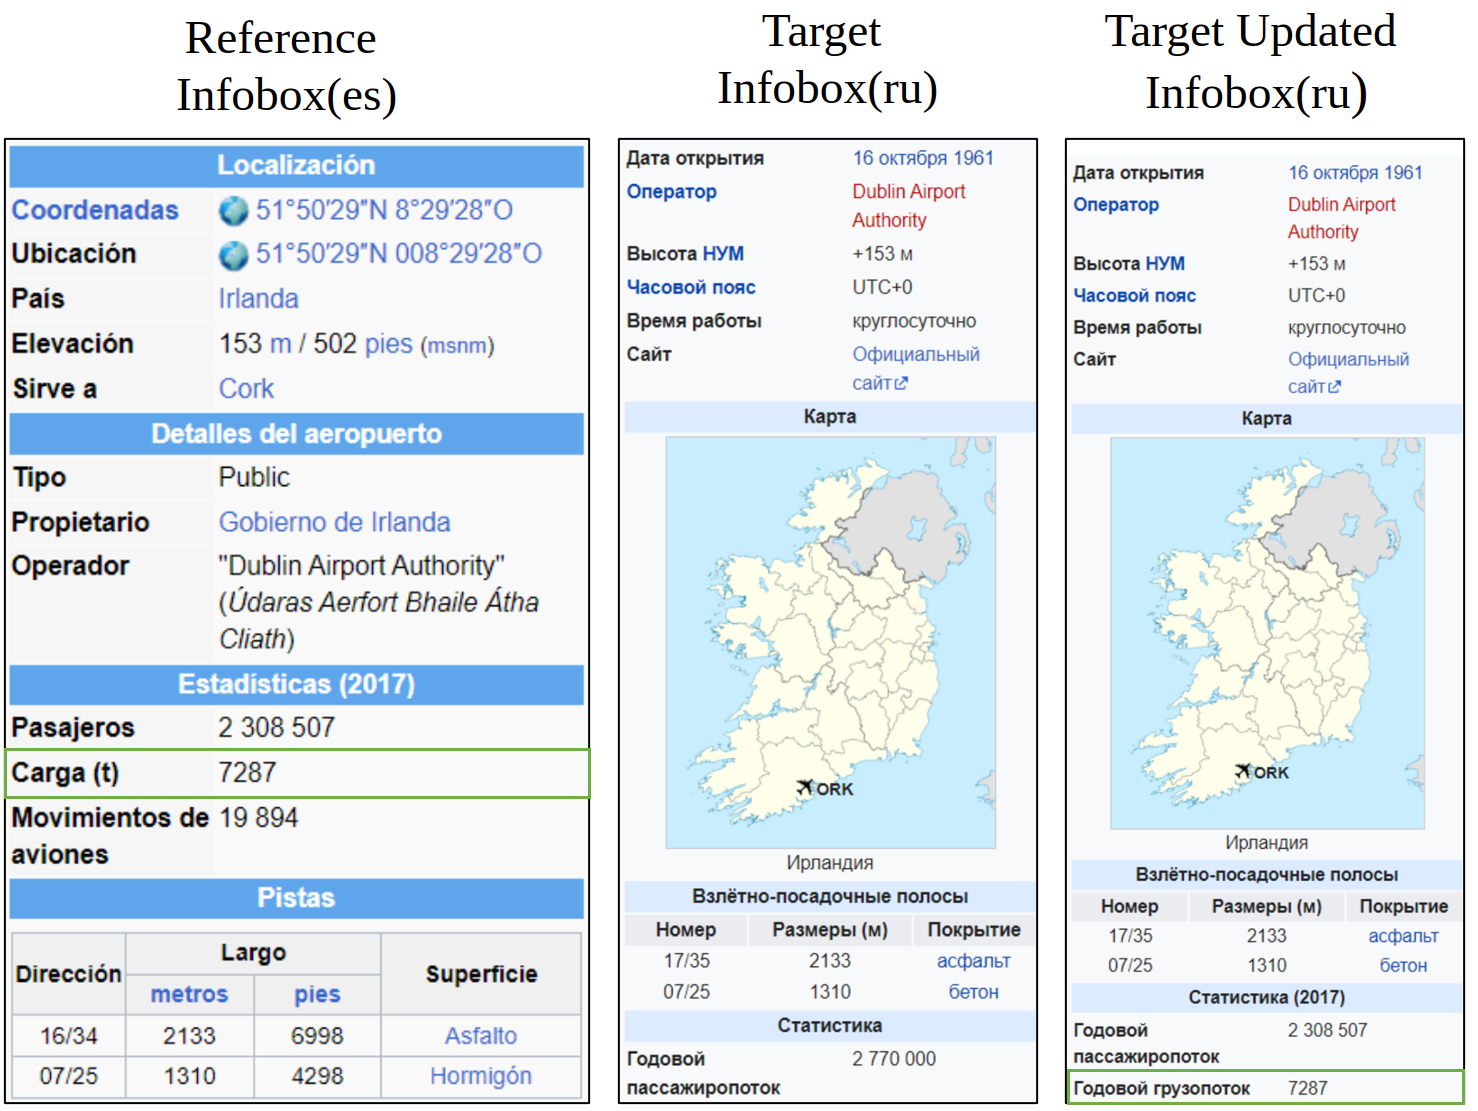Click the Годовой грузопоток label
The height and width of the screenshot is (1111, 1478).
1161,1088
